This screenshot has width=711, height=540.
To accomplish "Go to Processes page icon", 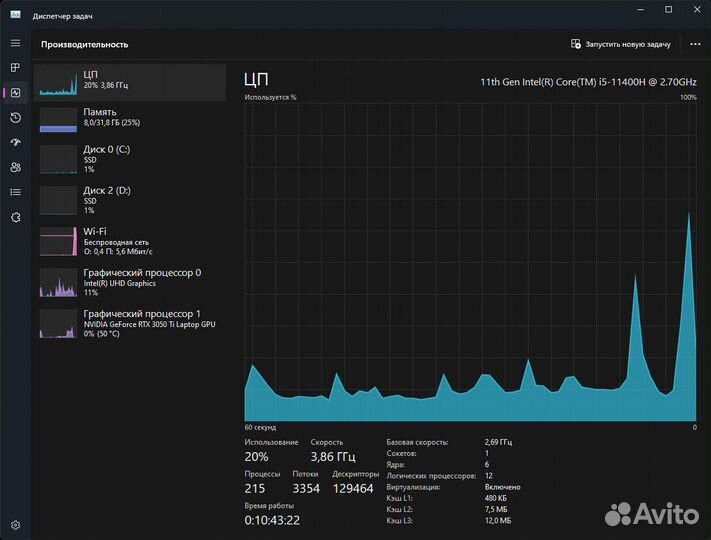I will pyautogui.click(x=15, y=68).
